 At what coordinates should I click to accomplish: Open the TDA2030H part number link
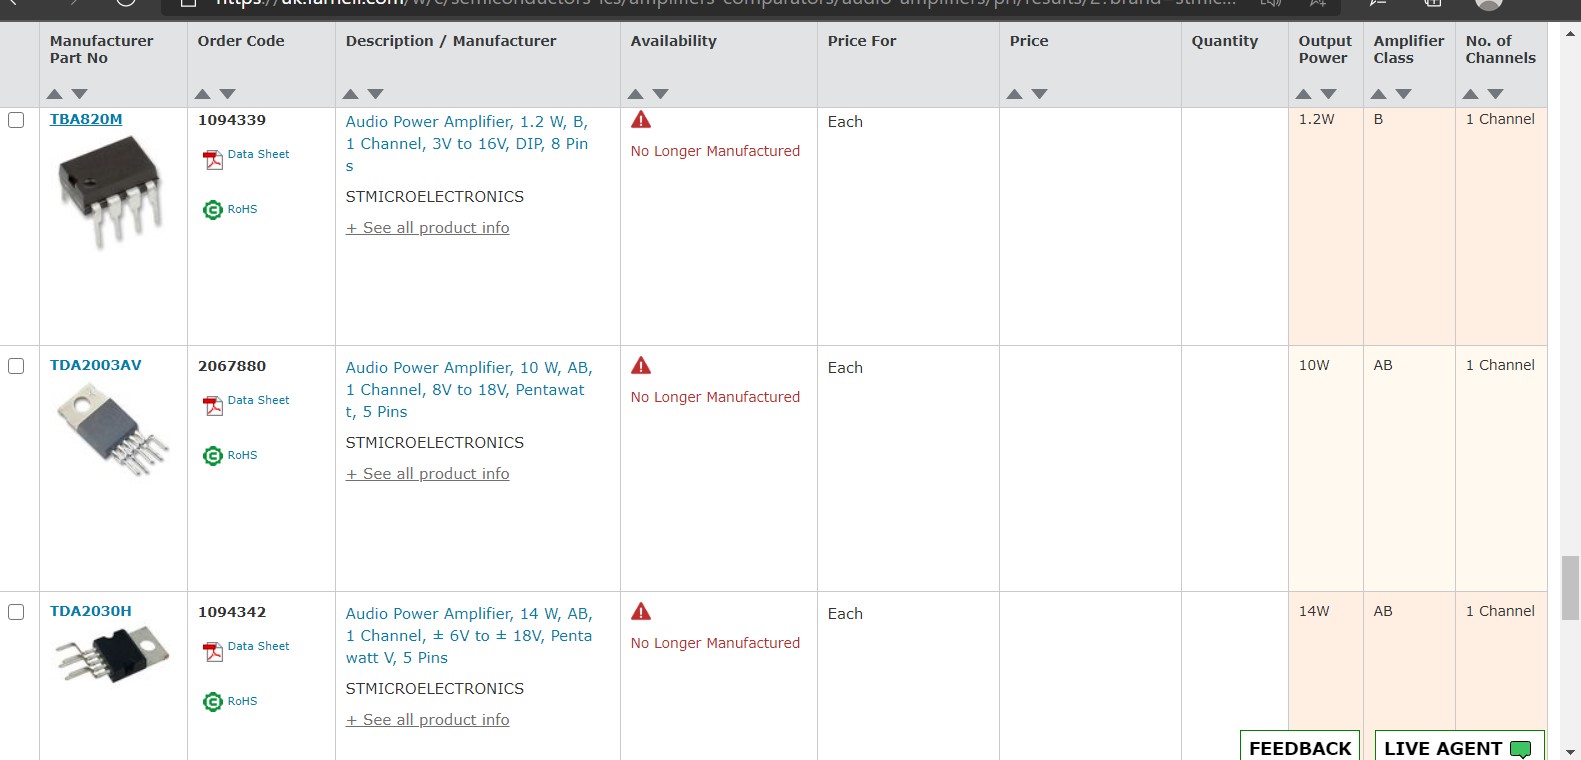click(91, 611)
